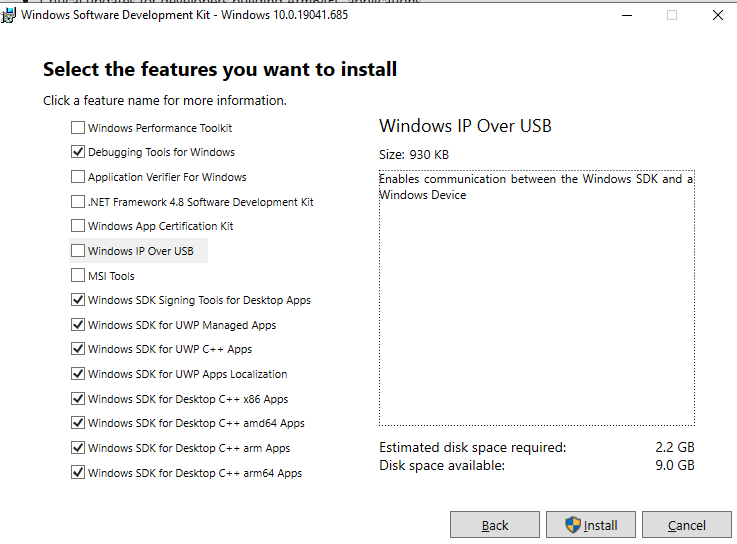
Task: Minimize the SDK installer window
Action: (x=627, y=15)
